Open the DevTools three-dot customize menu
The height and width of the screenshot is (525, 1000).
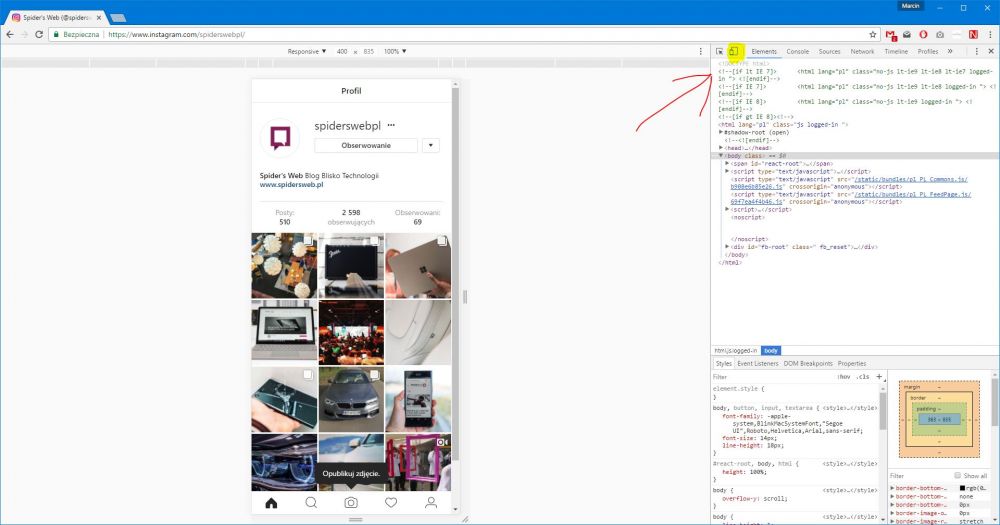976,51
